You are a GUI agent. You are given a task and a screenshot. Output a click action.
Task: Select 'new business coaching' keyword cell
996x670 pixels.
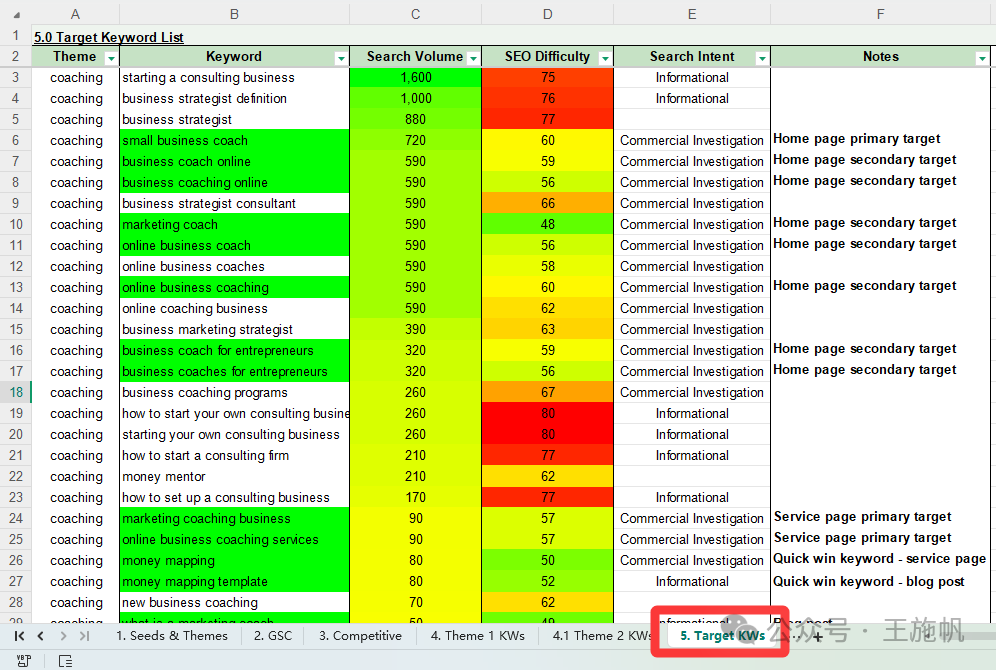click(234, 602)
